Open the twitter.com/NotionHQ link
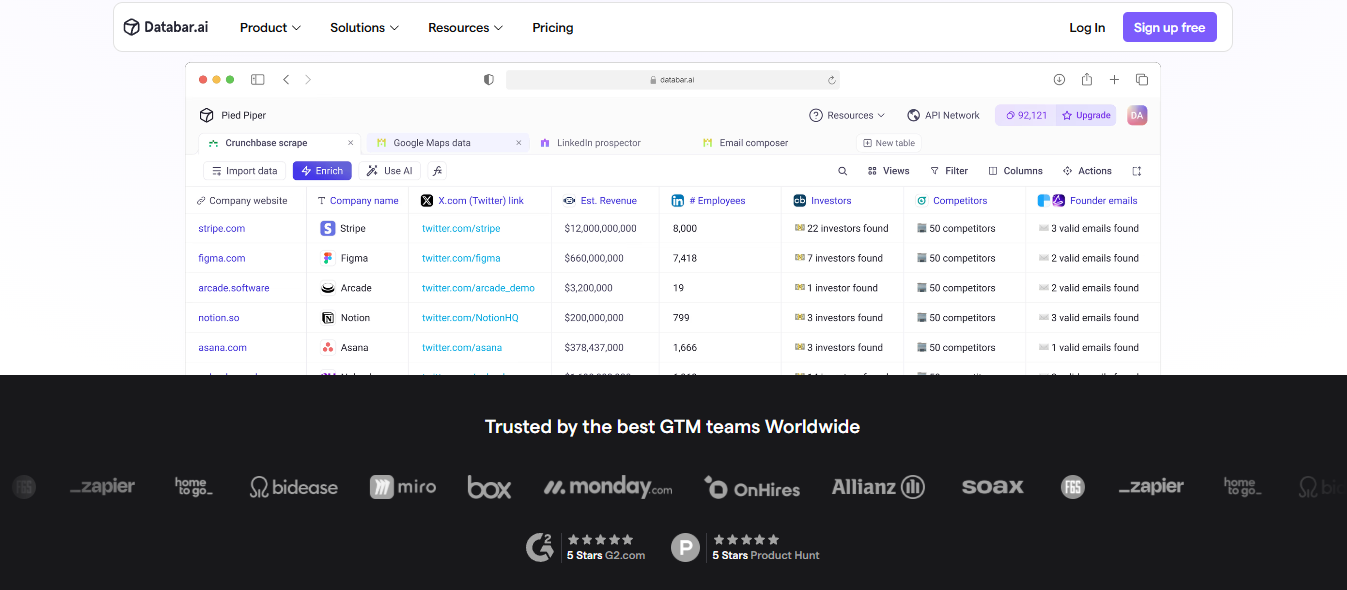The height and width of the screenshot is (590, 1347). click(x=470, y=318)
